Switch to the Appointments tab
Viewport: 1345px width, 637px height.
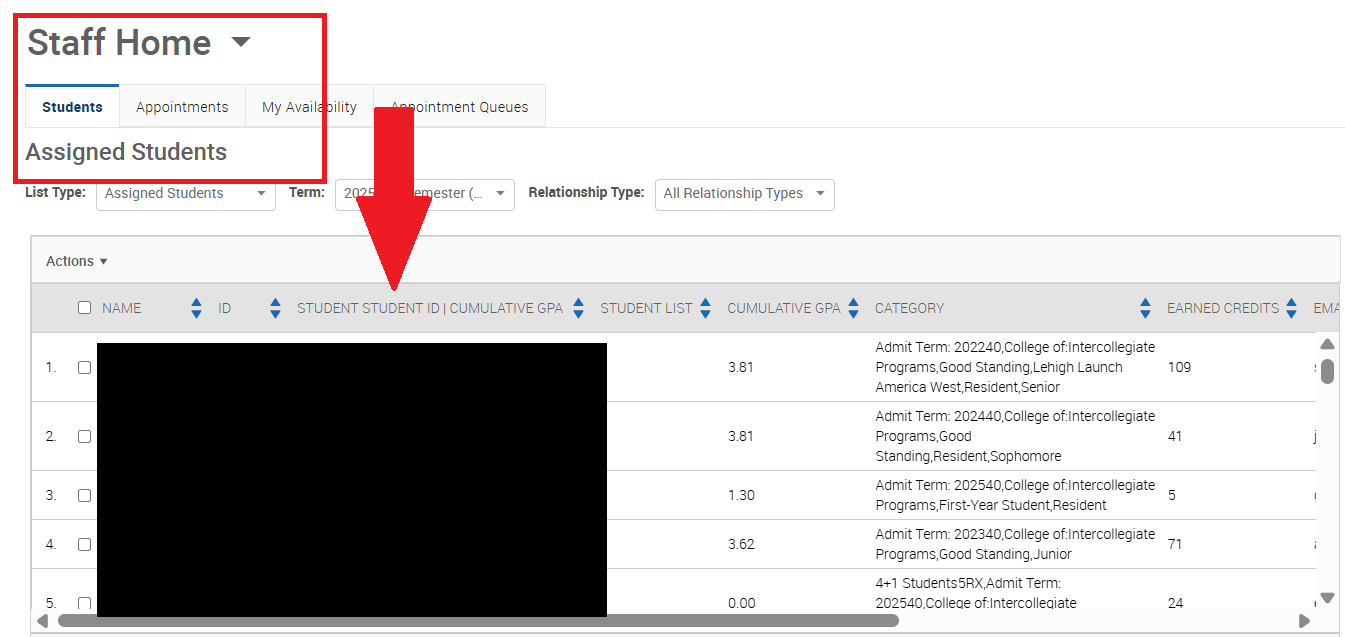(x=182, y=107)
